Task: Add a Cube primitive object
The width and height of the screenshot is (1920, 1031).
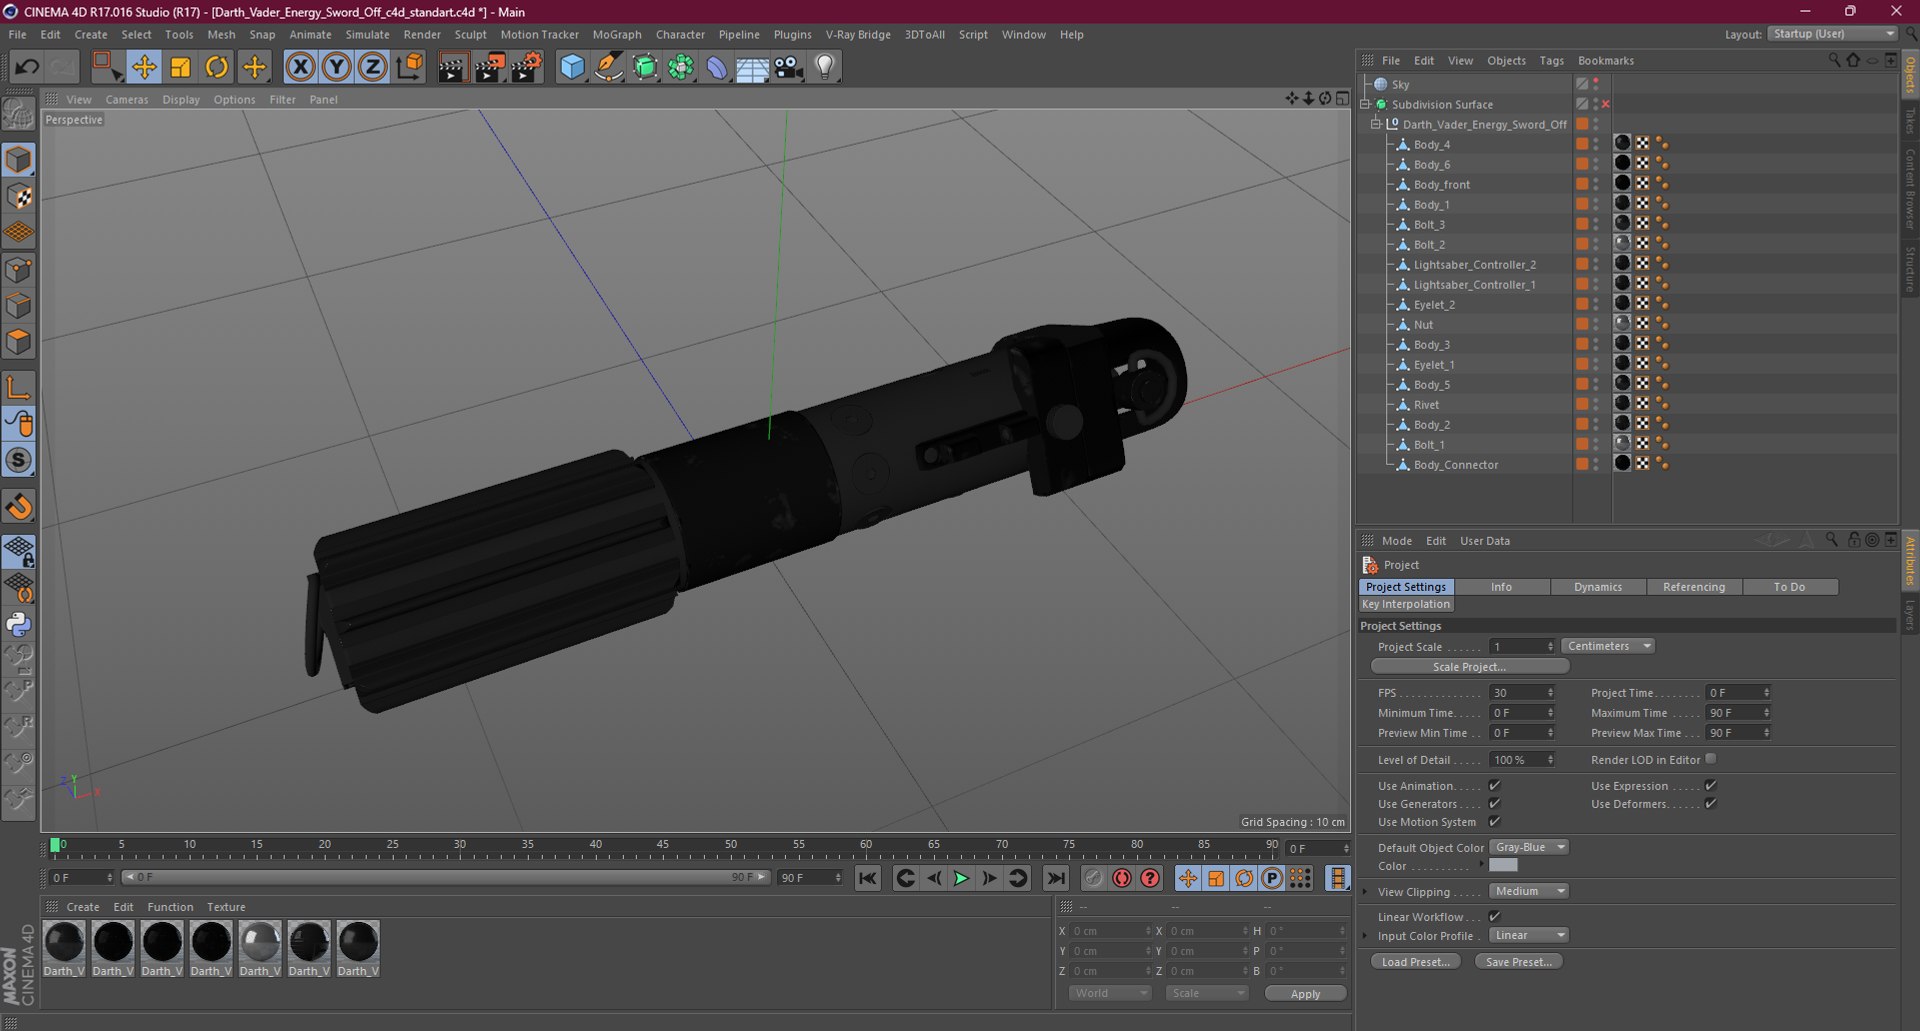Action: tap(572, 67)
